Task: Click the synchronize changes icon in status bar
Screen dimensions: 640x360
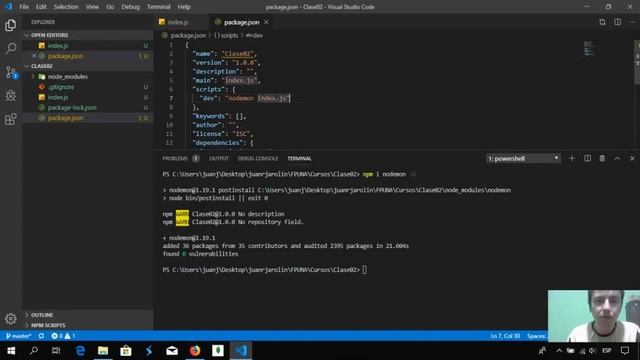Action: [41, 336]
